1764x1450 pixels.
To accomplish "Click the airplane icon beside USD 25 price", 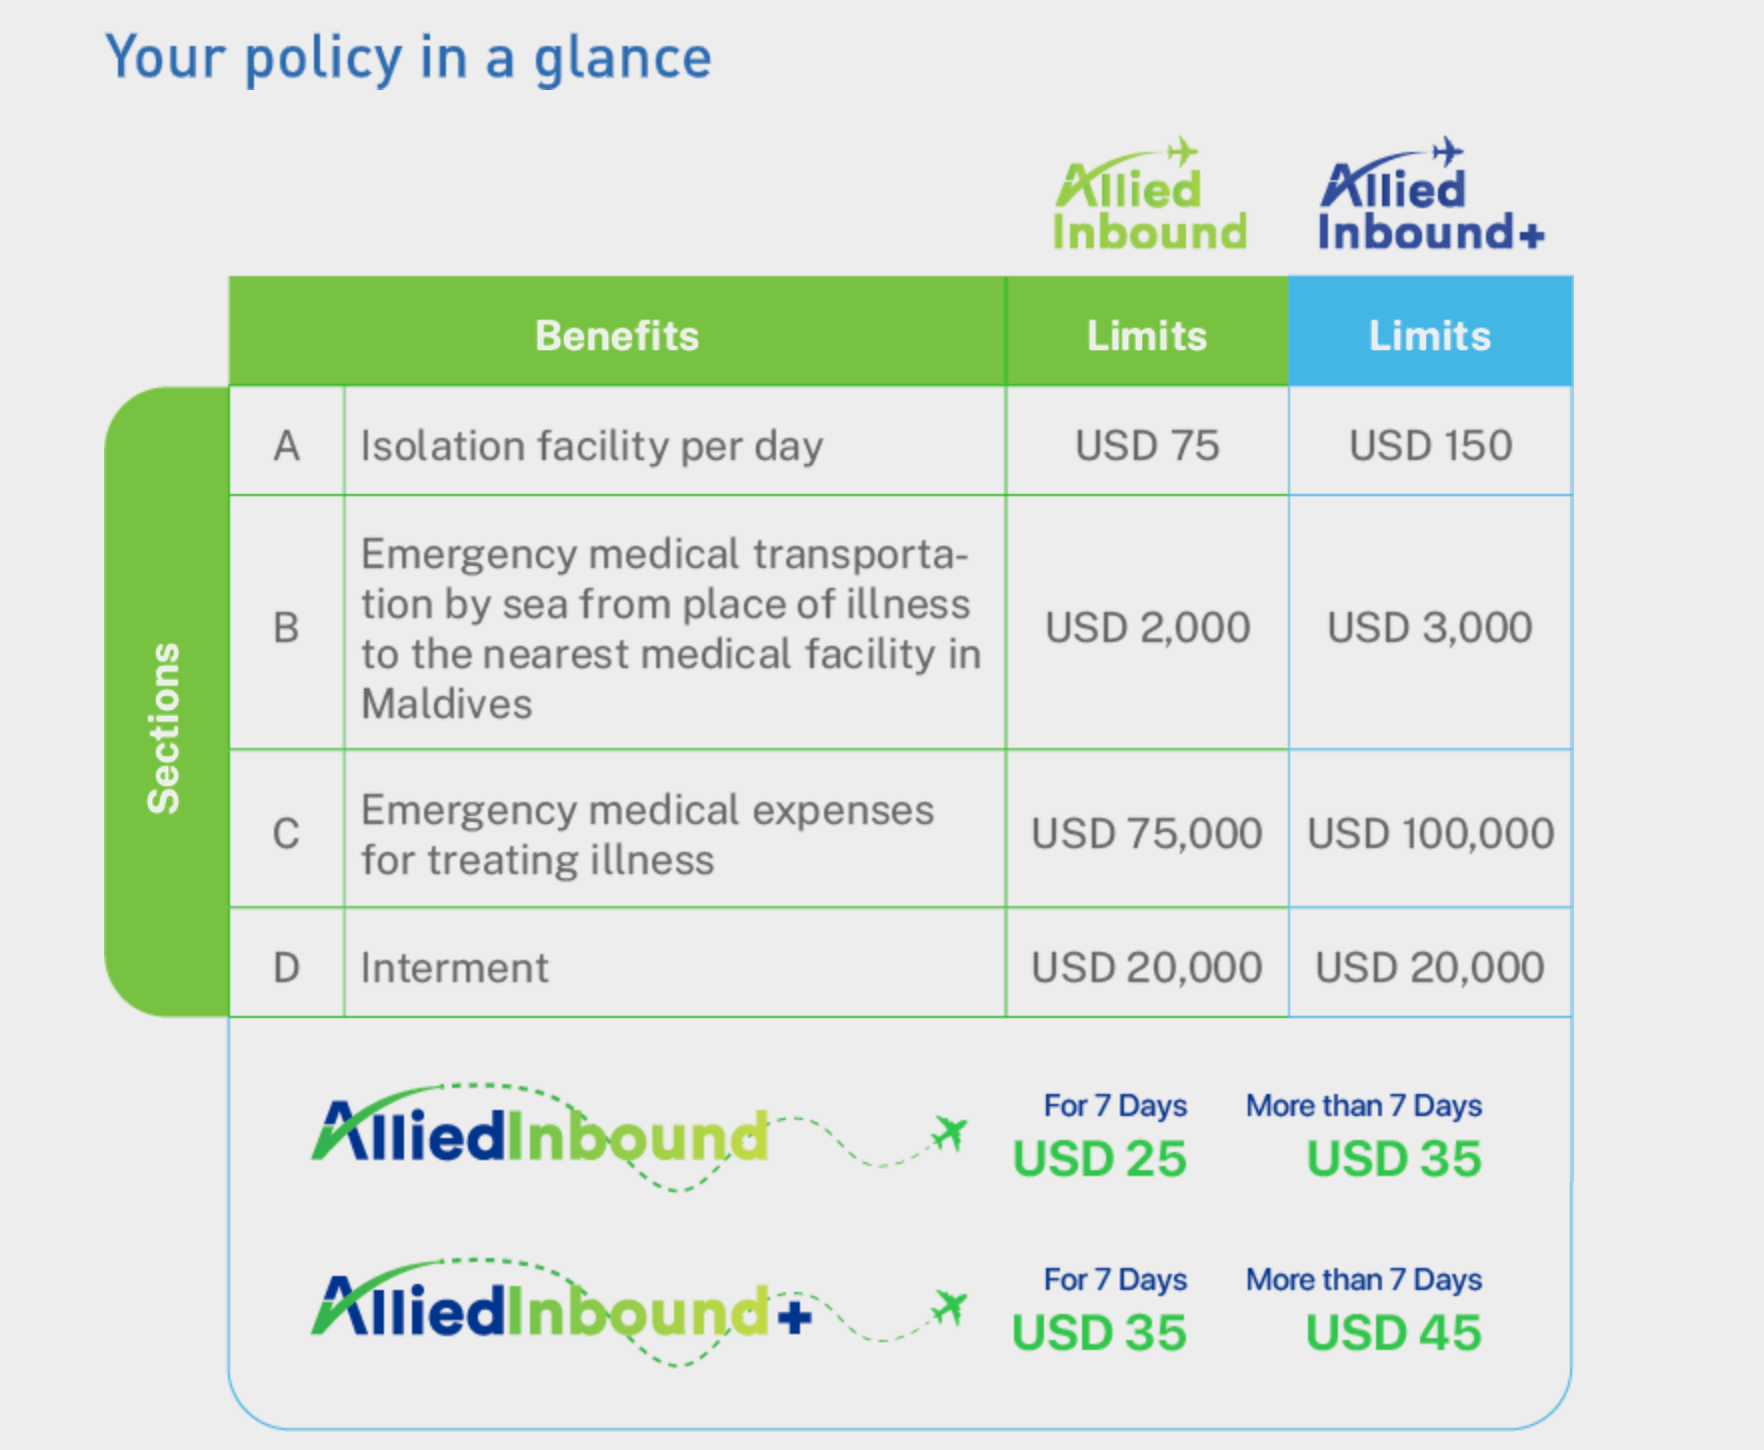I will coord(949,1133).
